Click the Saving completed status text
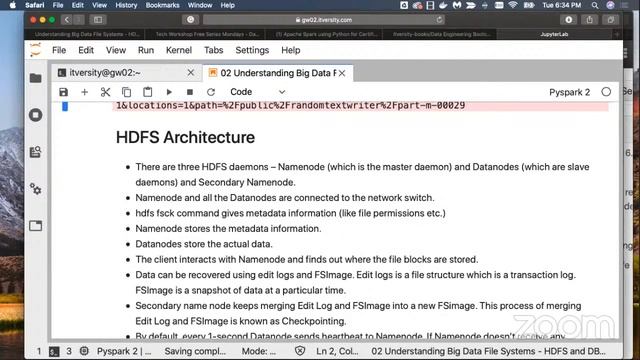This screenshot has height=360, width=640. (x=195, y=351)
